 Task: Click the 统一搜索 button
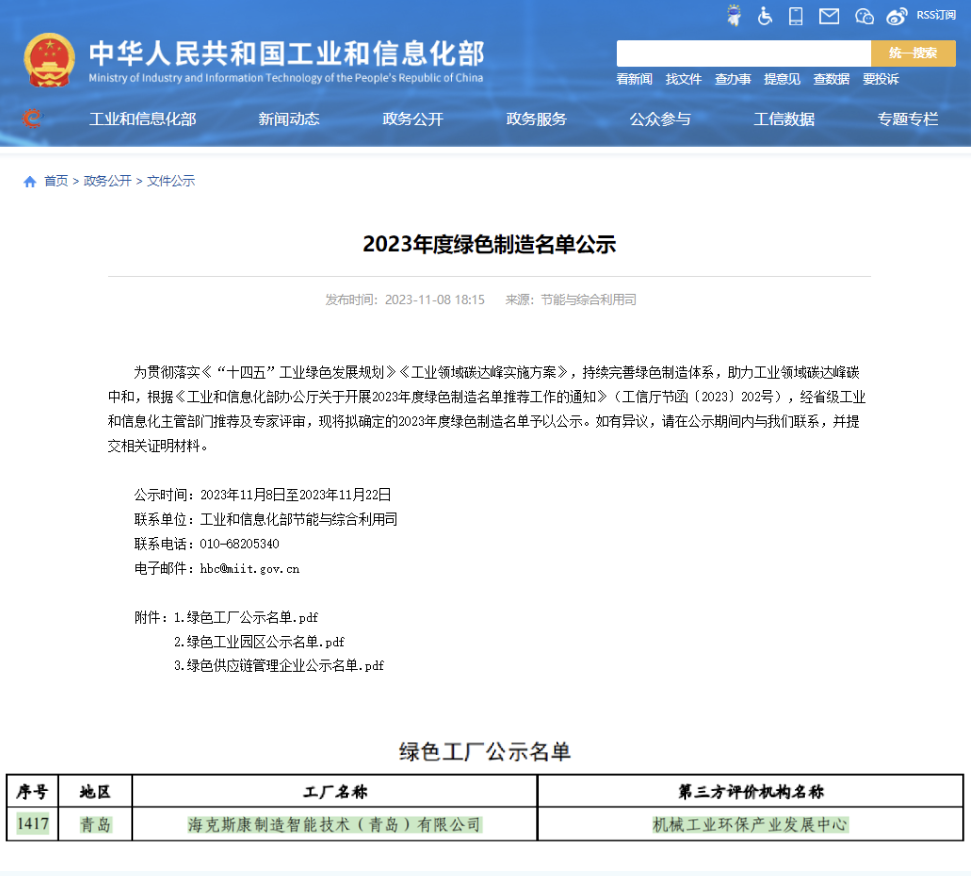[x=913, y=53]
